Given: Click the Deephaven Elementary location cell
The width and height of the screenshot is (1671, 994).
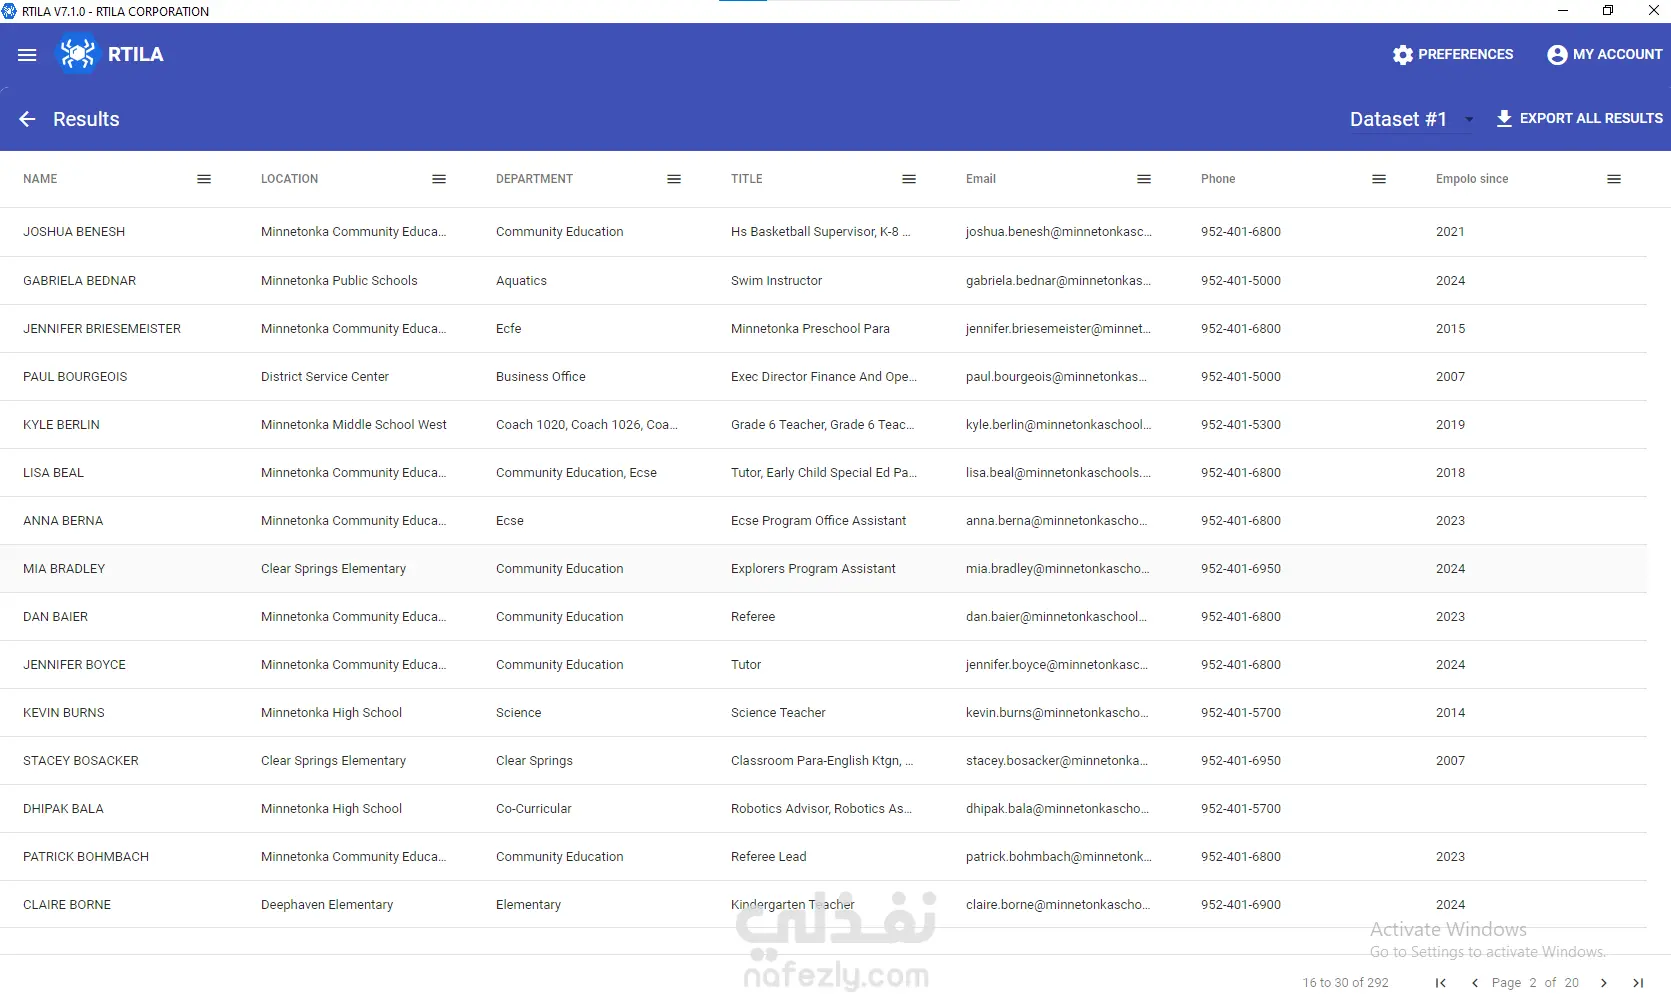Looking at the screenshot, I should pyautogui.click(x=327, y=905).
